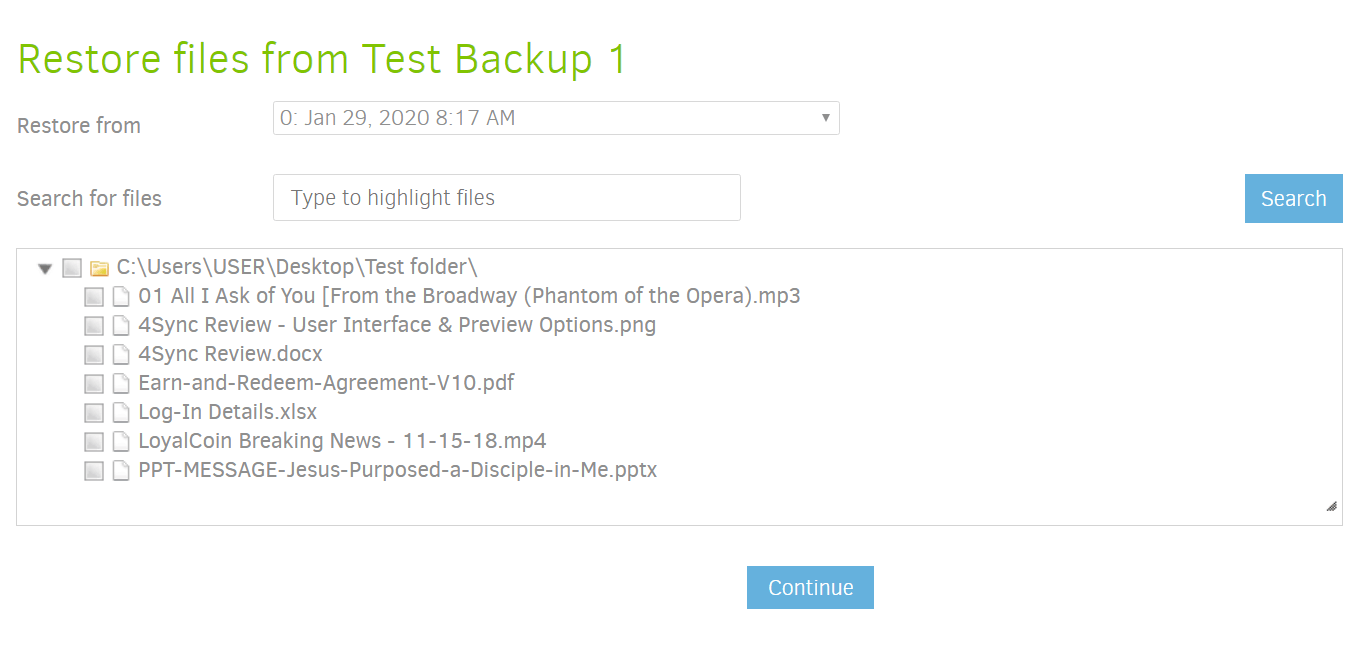Collapse the Test folder tree branch
Image resolution: width=1366 pixels, height=661 pixels.
(44, 267)
